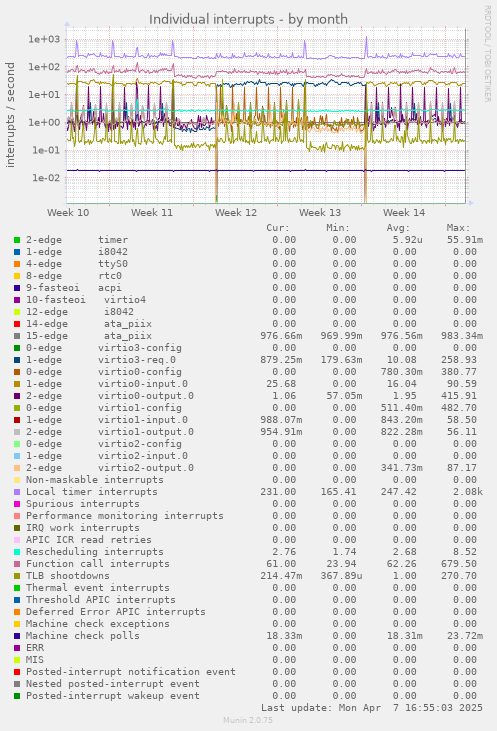497x731 pixels.
Task: Click the graph title Individual interrupts - by month
Action: 248,20
